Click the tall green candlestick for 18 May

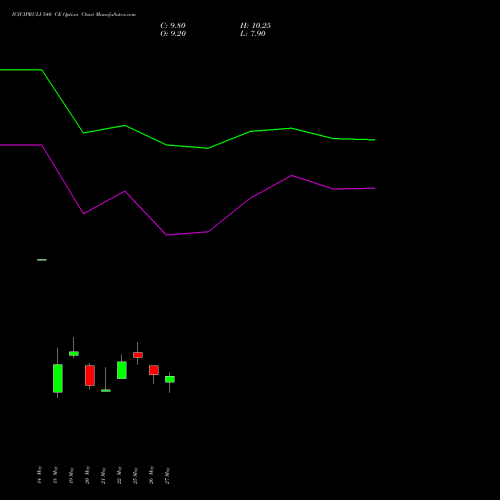point(58,378)
